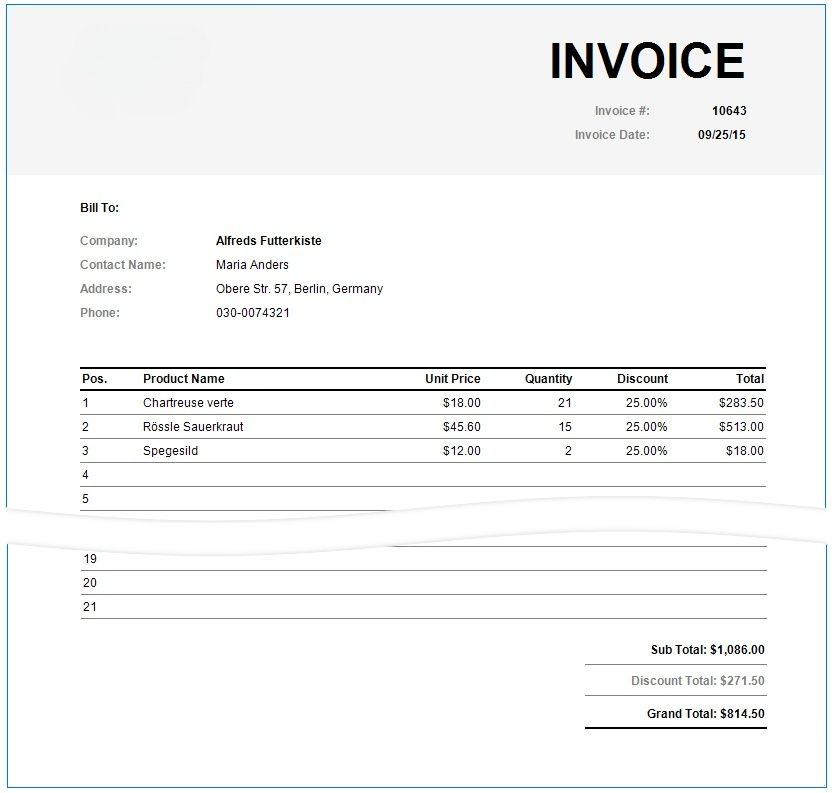Click total $283.50
The height and width of the screenshot is (793, 832).
[x=741, y=402]
